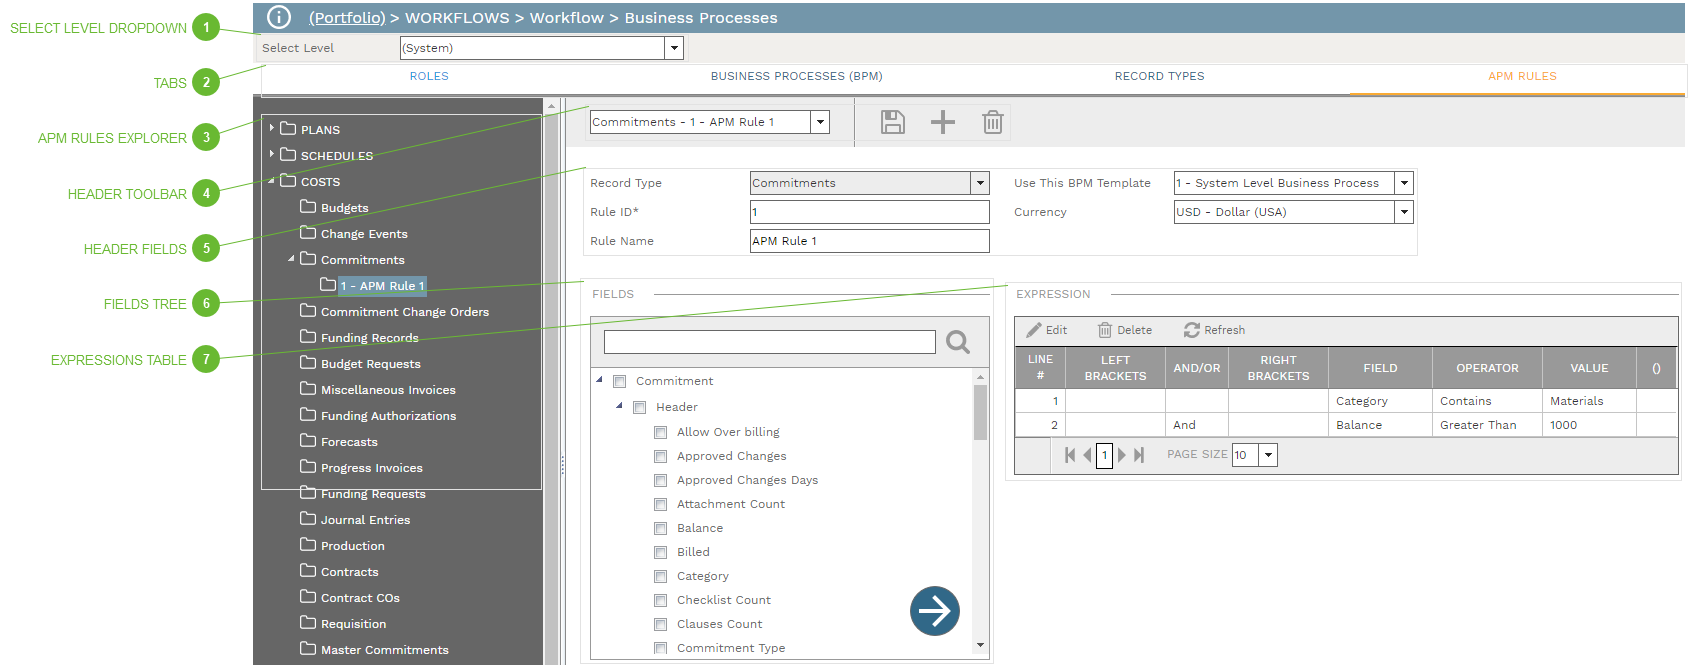Image resolution: width=1693 pixels, height=669 pixels.
Task: Click the save disk icon in header toolbar
Action: tap(892, 122)
